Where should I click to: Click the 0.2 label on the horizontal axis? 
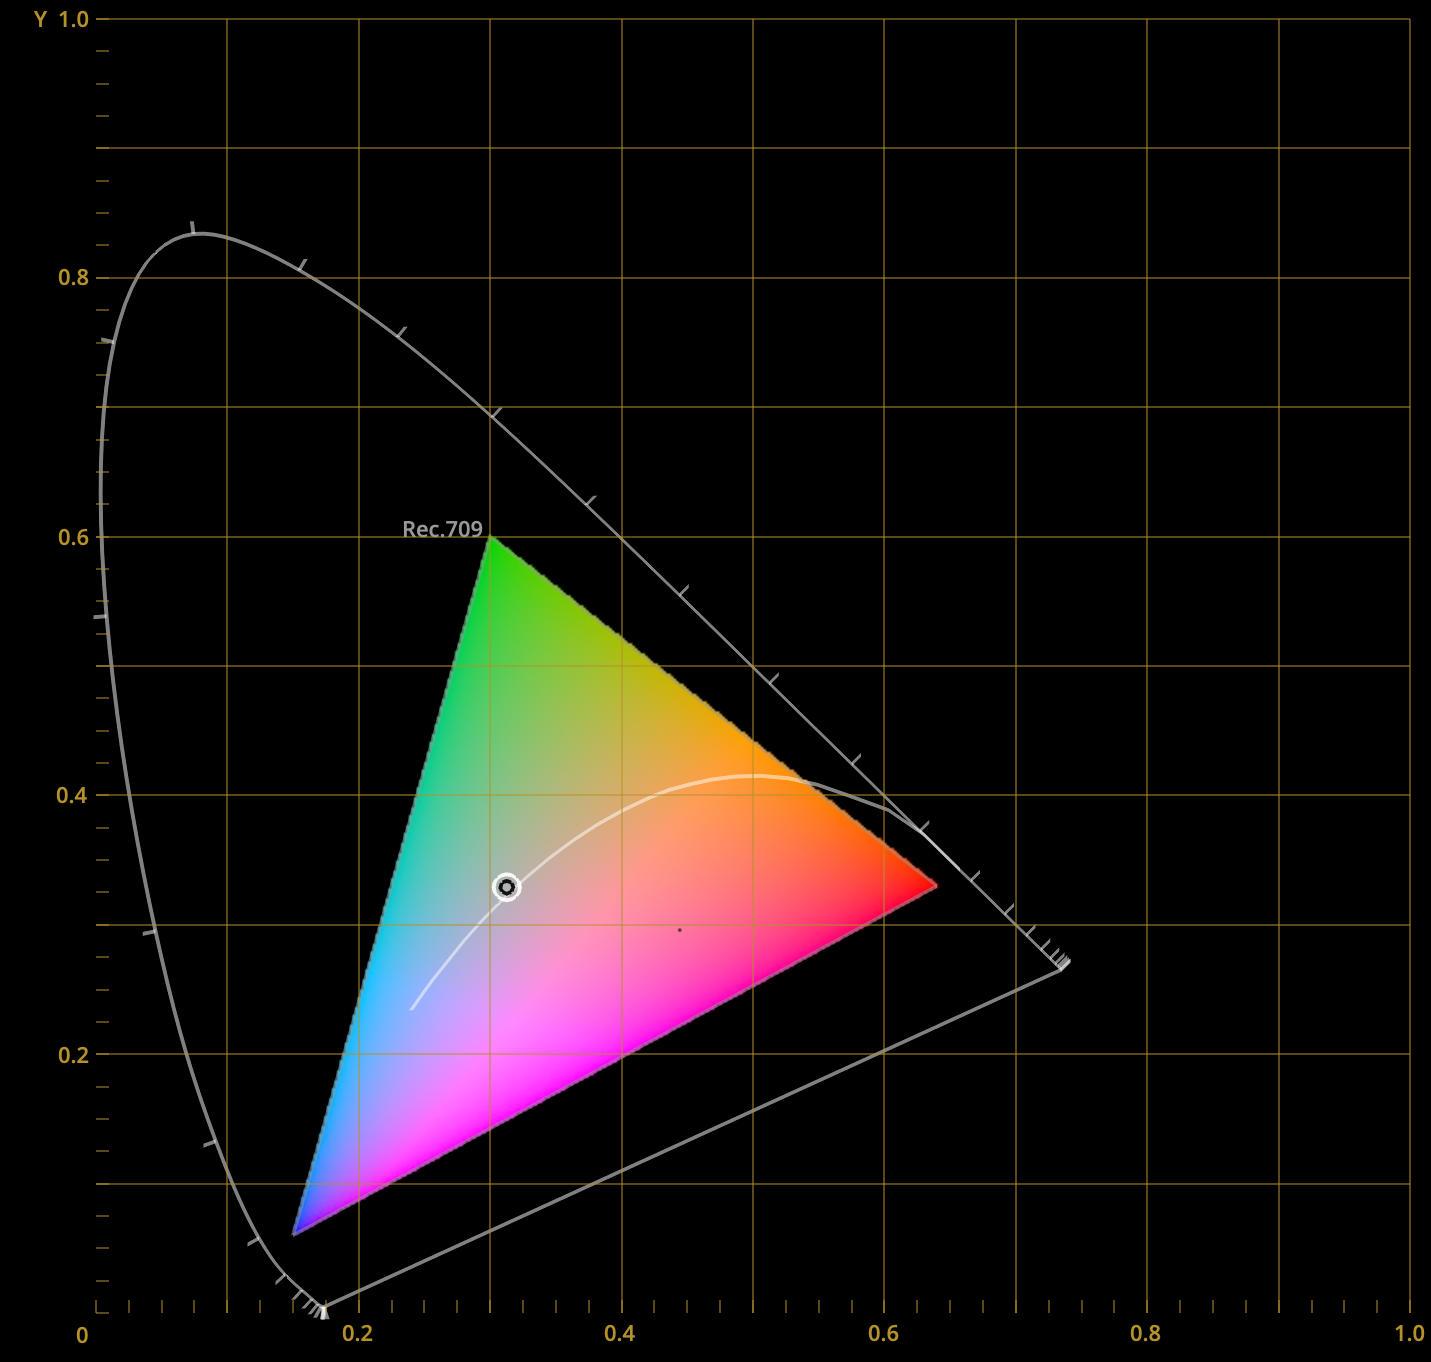coord(357,1334)
